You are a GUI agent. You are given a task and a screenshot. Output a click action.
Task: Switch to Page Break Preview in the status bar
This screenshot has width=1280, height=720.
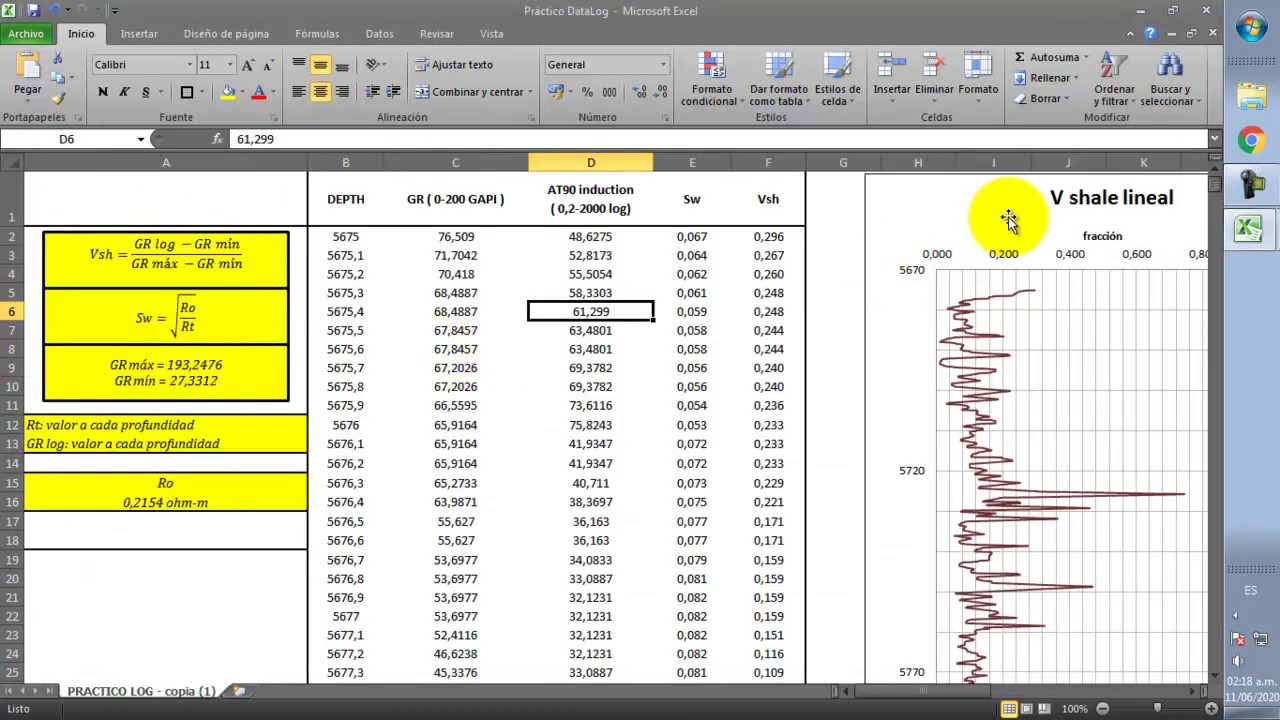(x=1046, y=709)
